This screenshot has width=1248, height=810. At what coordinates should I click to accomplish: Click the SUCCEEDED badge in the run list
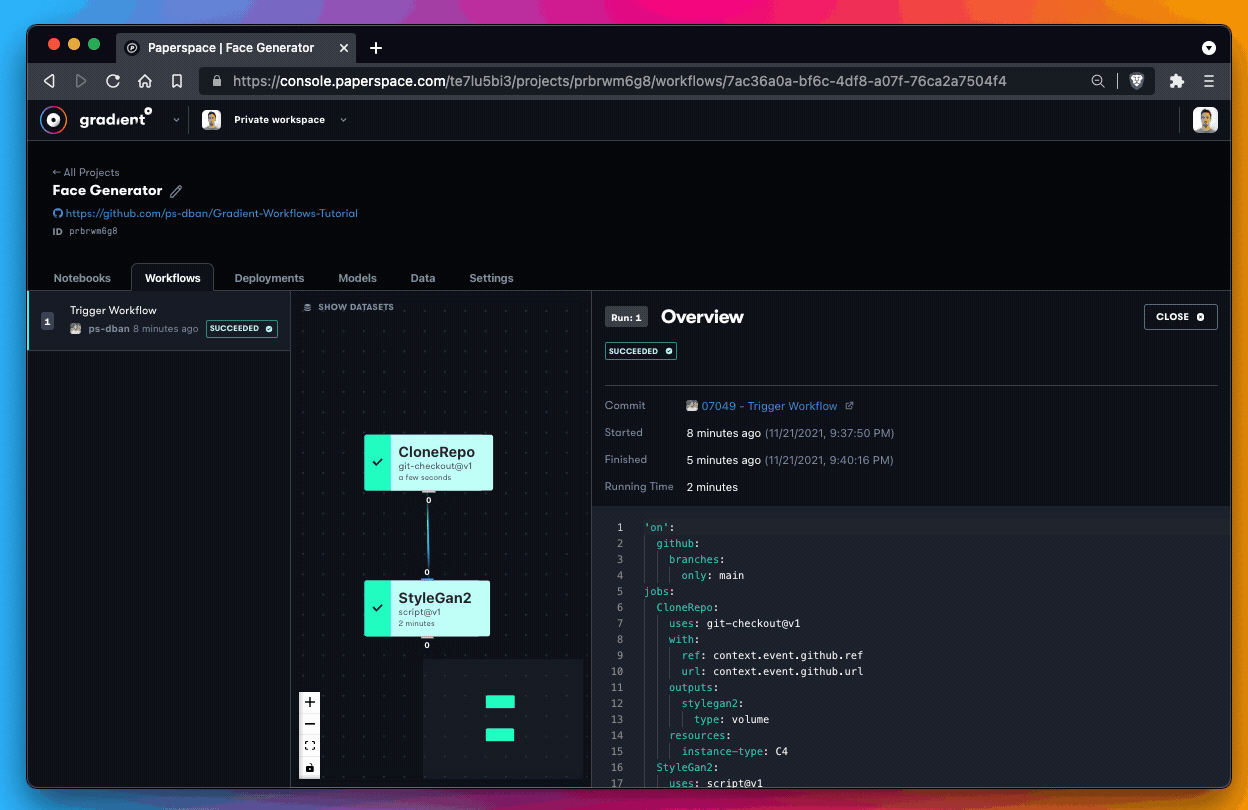point(242,329)
